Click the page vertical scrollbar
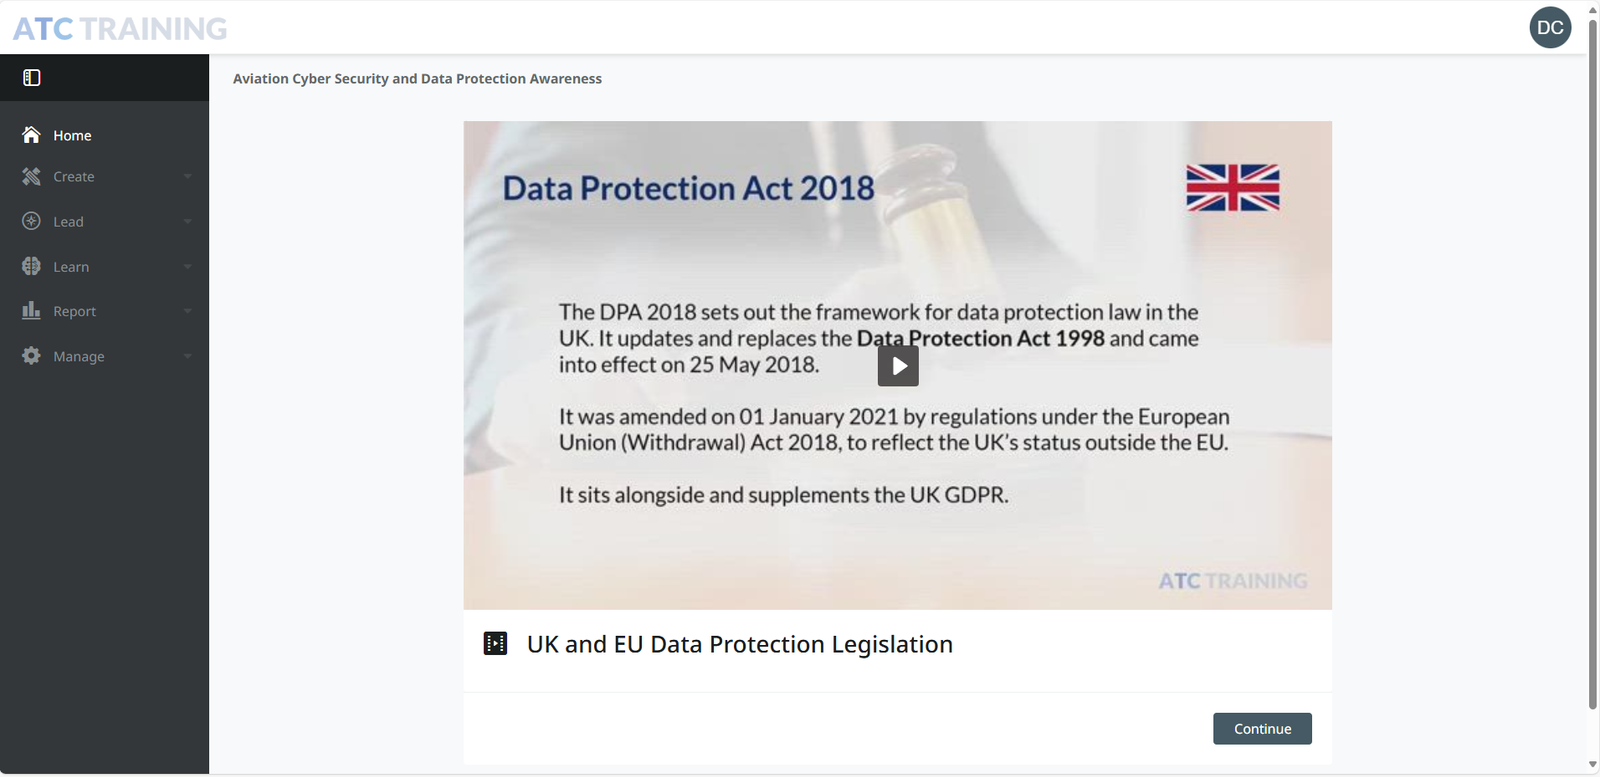This screenshot has width=1600, height=777. 1593,360
